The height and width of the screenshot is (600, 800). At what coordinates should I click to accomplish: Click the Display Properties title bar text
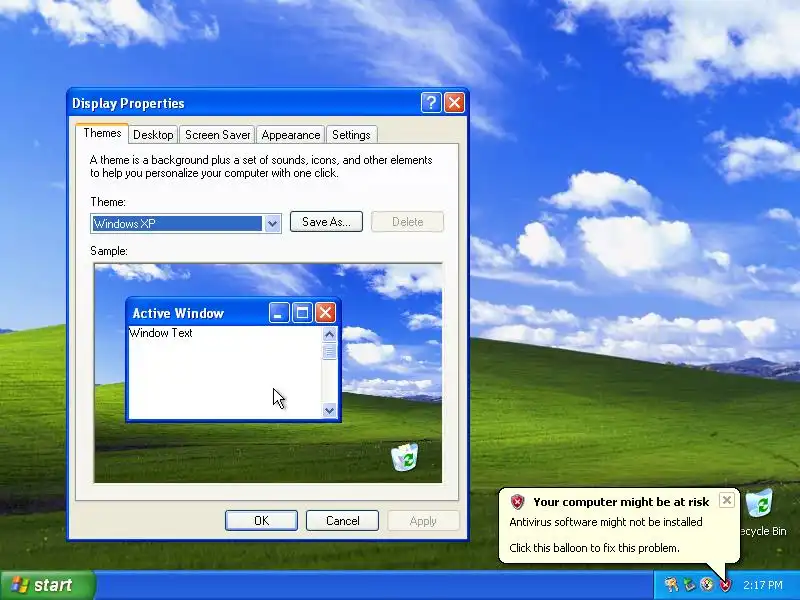(128, 104)
